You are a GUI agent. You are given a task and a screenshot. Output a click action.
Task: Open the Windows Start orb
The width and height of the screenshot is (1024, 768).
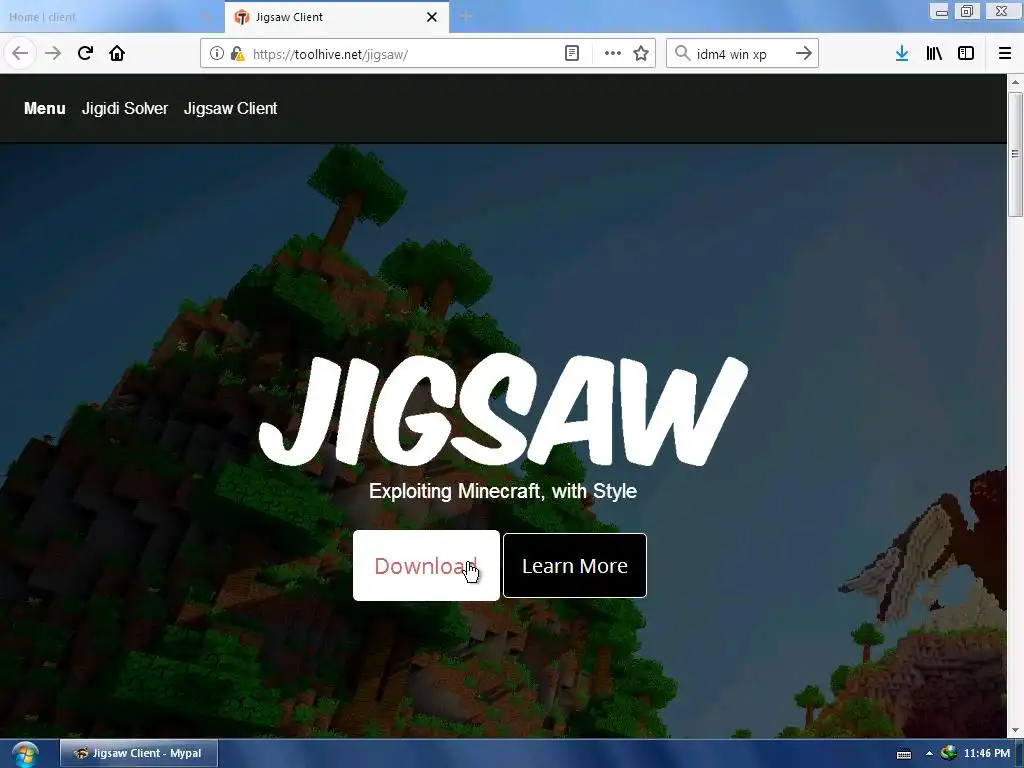point(25,754)
